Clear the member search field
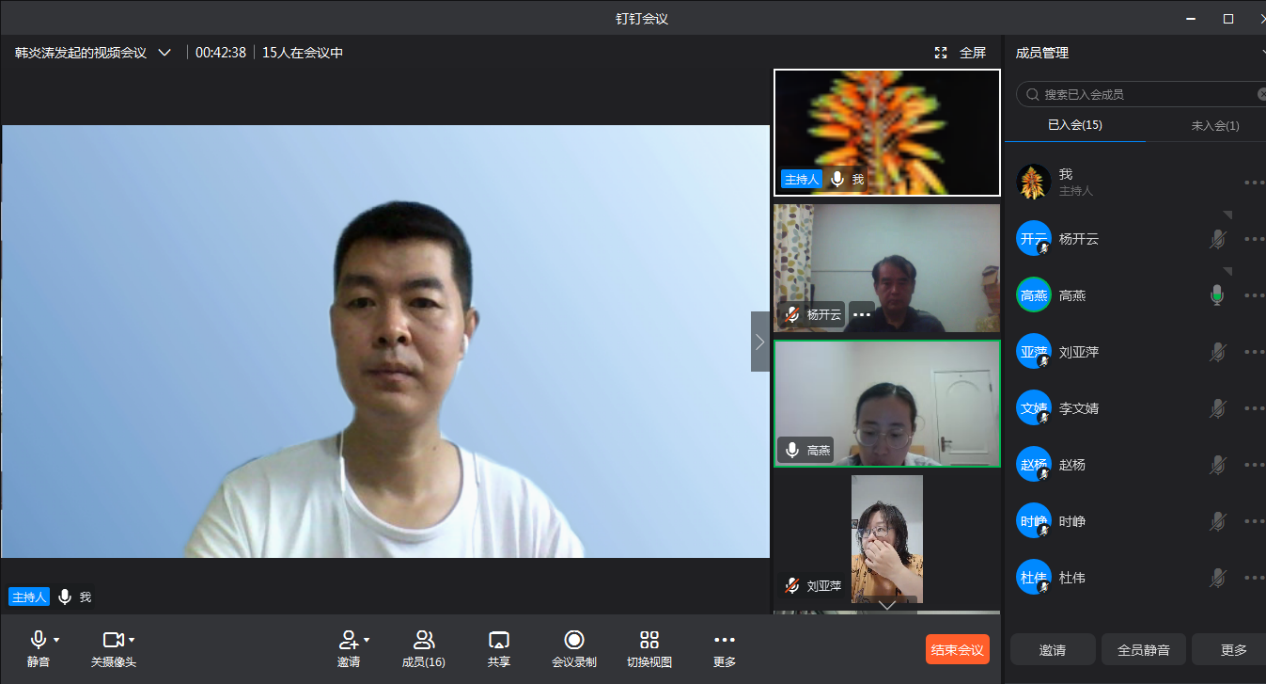 pyautogui.click(x=1262, y=94)
